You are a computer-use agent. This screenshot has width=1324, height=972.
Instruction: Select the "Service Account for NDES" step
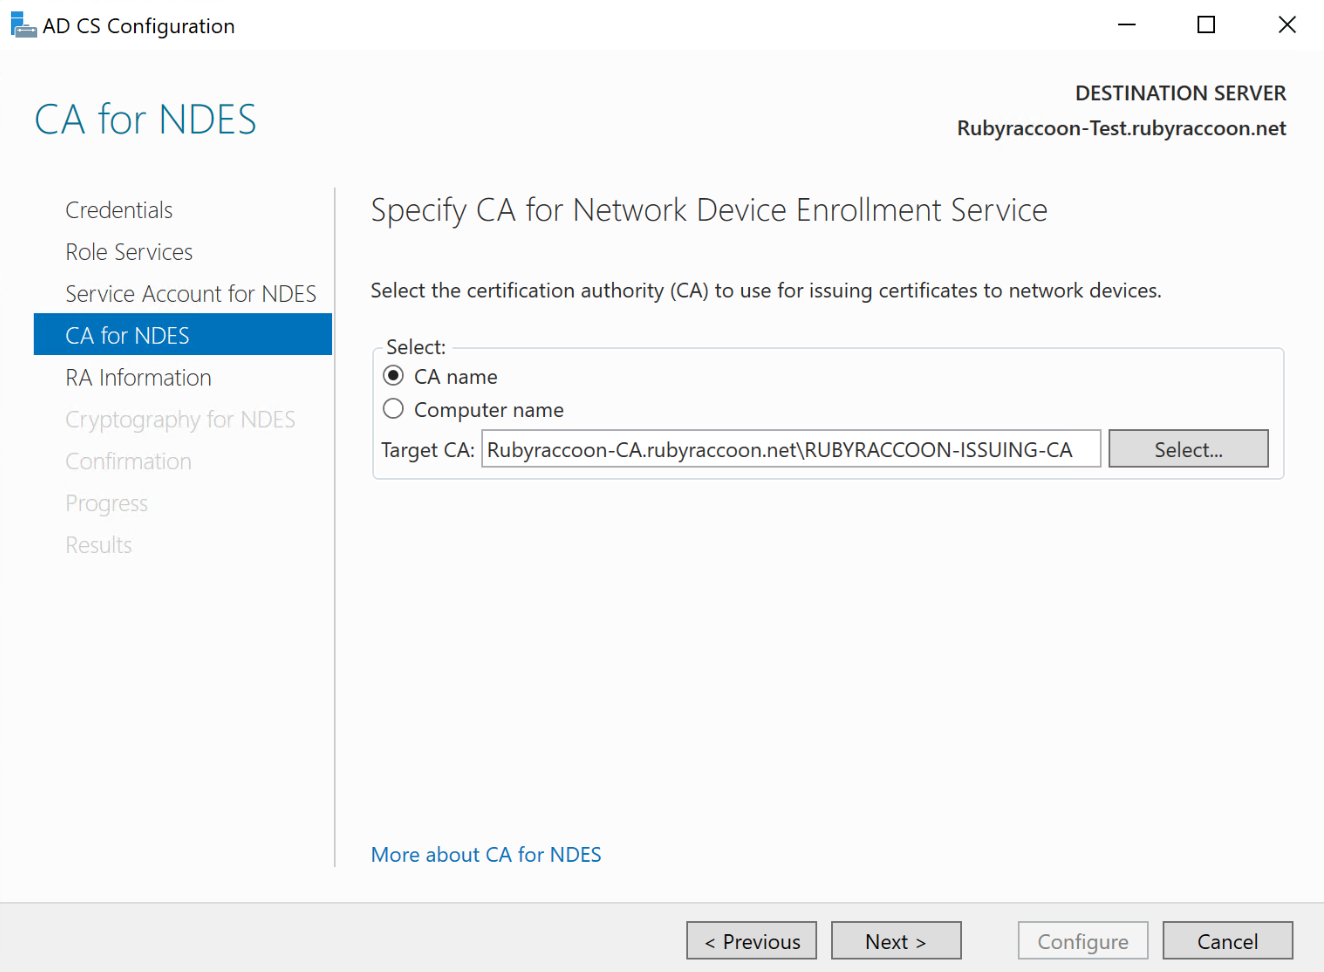[x=190, y=293]
